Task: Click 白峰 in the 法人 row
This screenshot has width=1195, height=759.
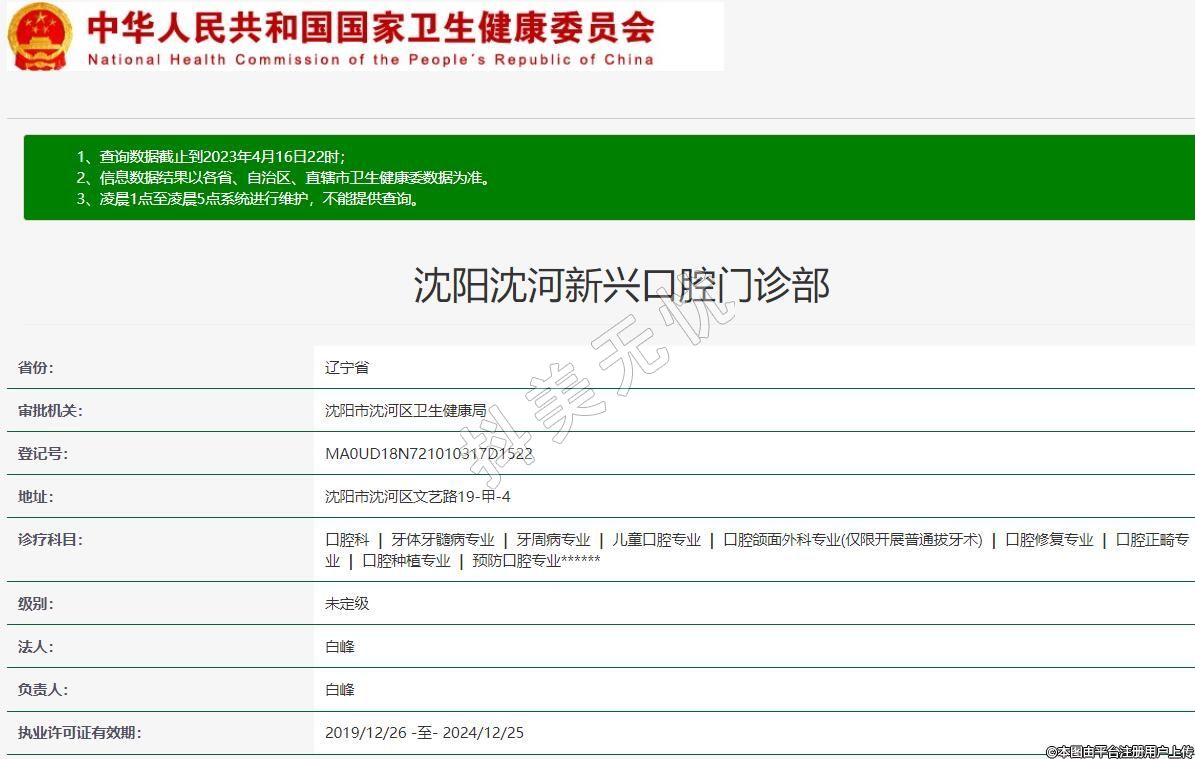Action: [x=340, y=646]
